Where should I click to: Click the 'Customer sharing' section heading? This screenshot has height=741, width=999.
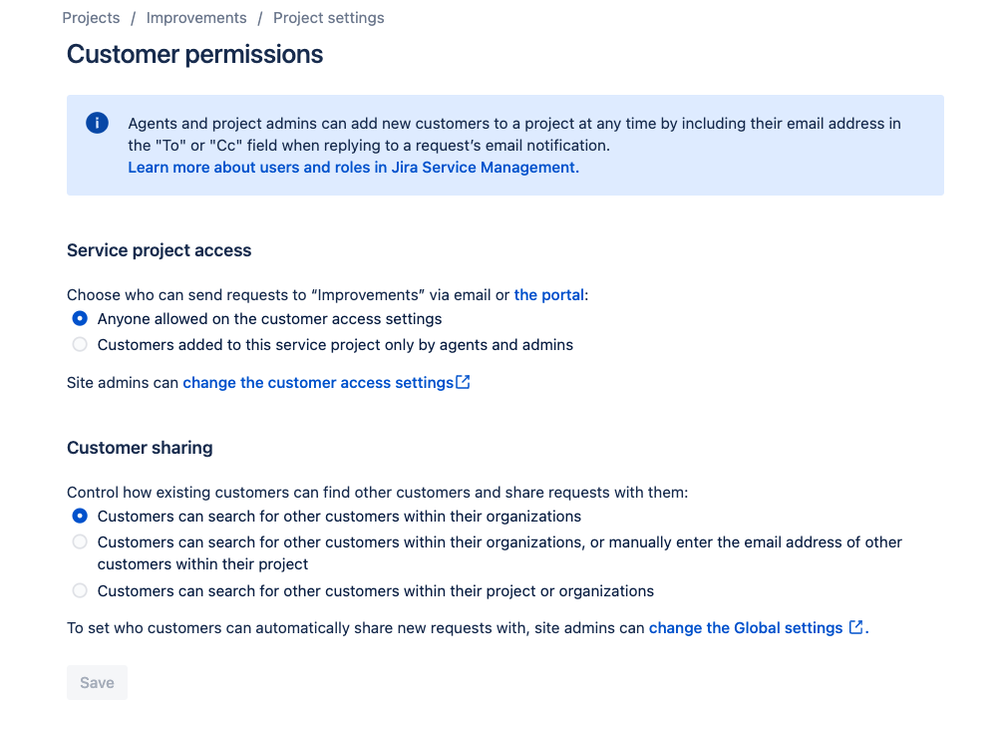tap(140, 448)
